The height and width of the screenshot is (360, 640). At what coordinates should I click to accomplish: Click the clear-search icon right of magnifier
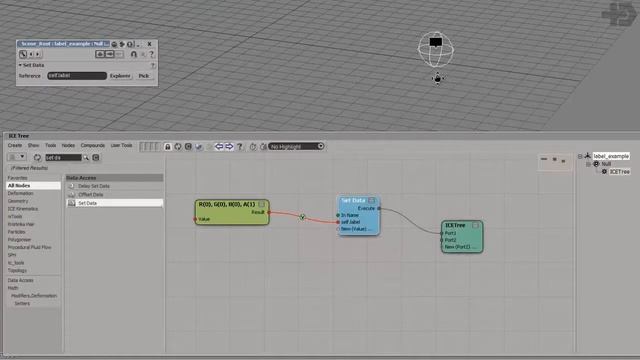click(x=96, y=158)
